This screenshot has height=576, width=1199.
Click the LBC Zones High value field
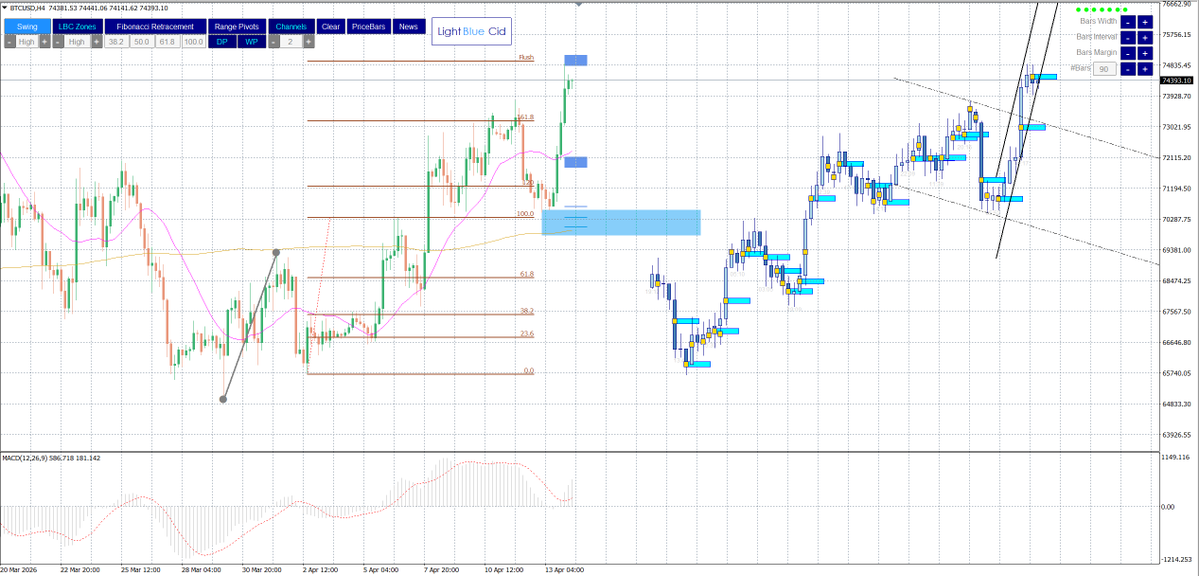click(x=77, y=41)
